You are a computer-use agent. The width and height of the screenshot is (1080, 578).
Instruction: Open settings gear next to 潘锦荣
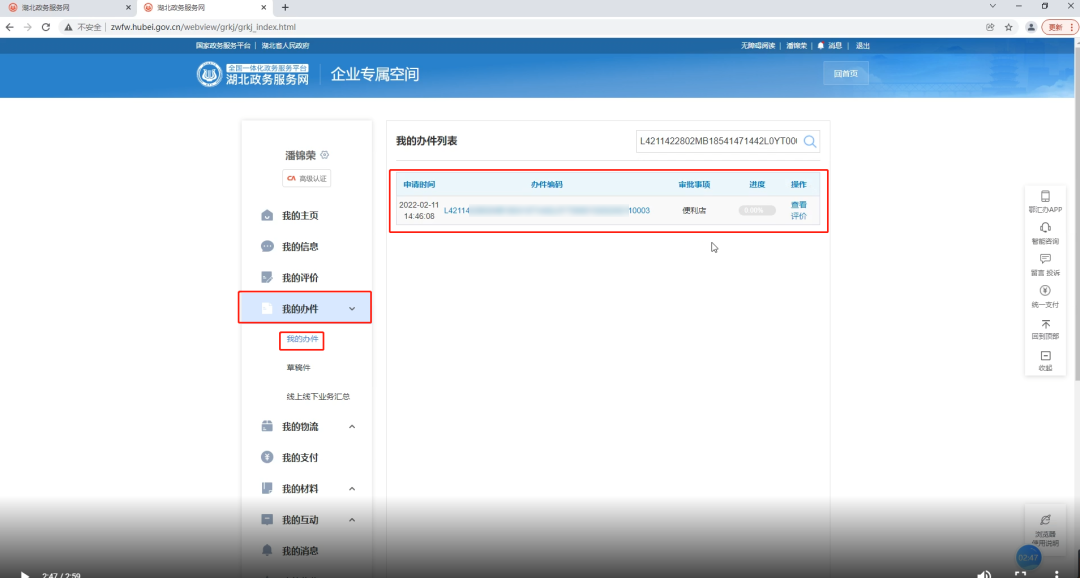[x=324, y=155]
